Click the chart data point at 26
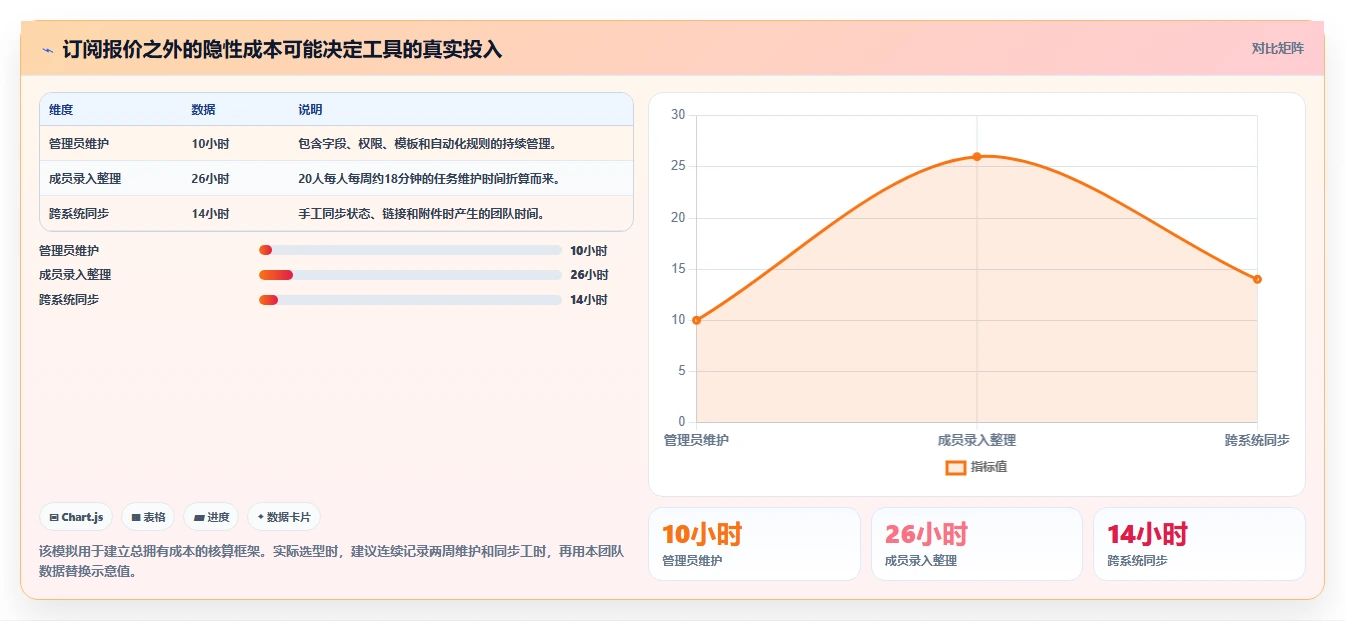Image resolution: width=1345 pixels, height=621 pixels. pos(977,156)
